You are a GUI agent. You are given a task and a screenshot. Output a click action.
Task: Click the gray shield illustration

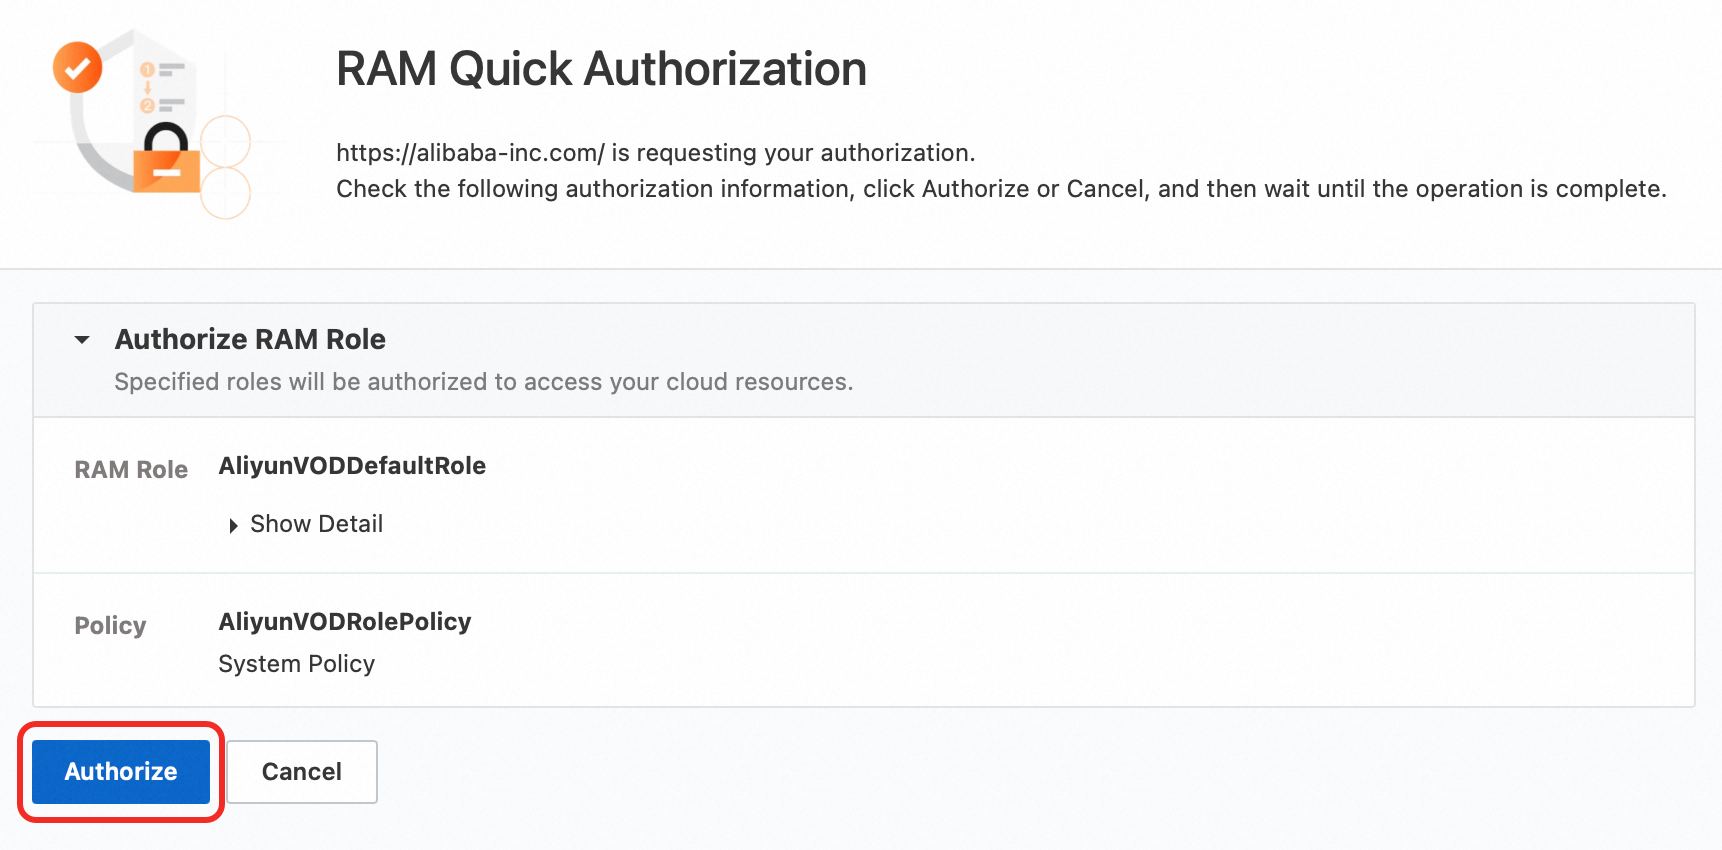[92, 150]
